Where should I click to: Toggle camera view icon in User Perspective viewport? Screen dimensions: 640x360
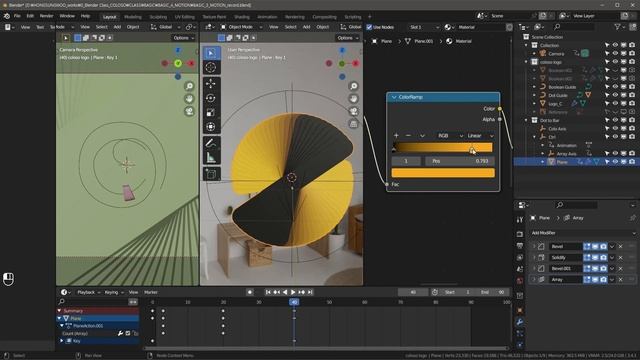coord(354,111)
